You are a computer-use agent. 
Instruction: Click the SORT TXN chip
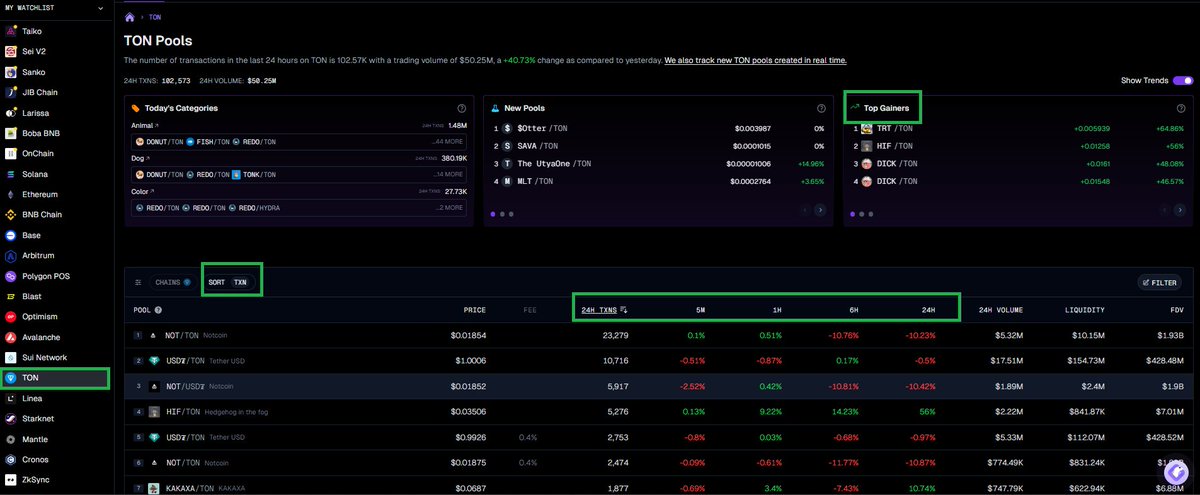tap(228, 282)
